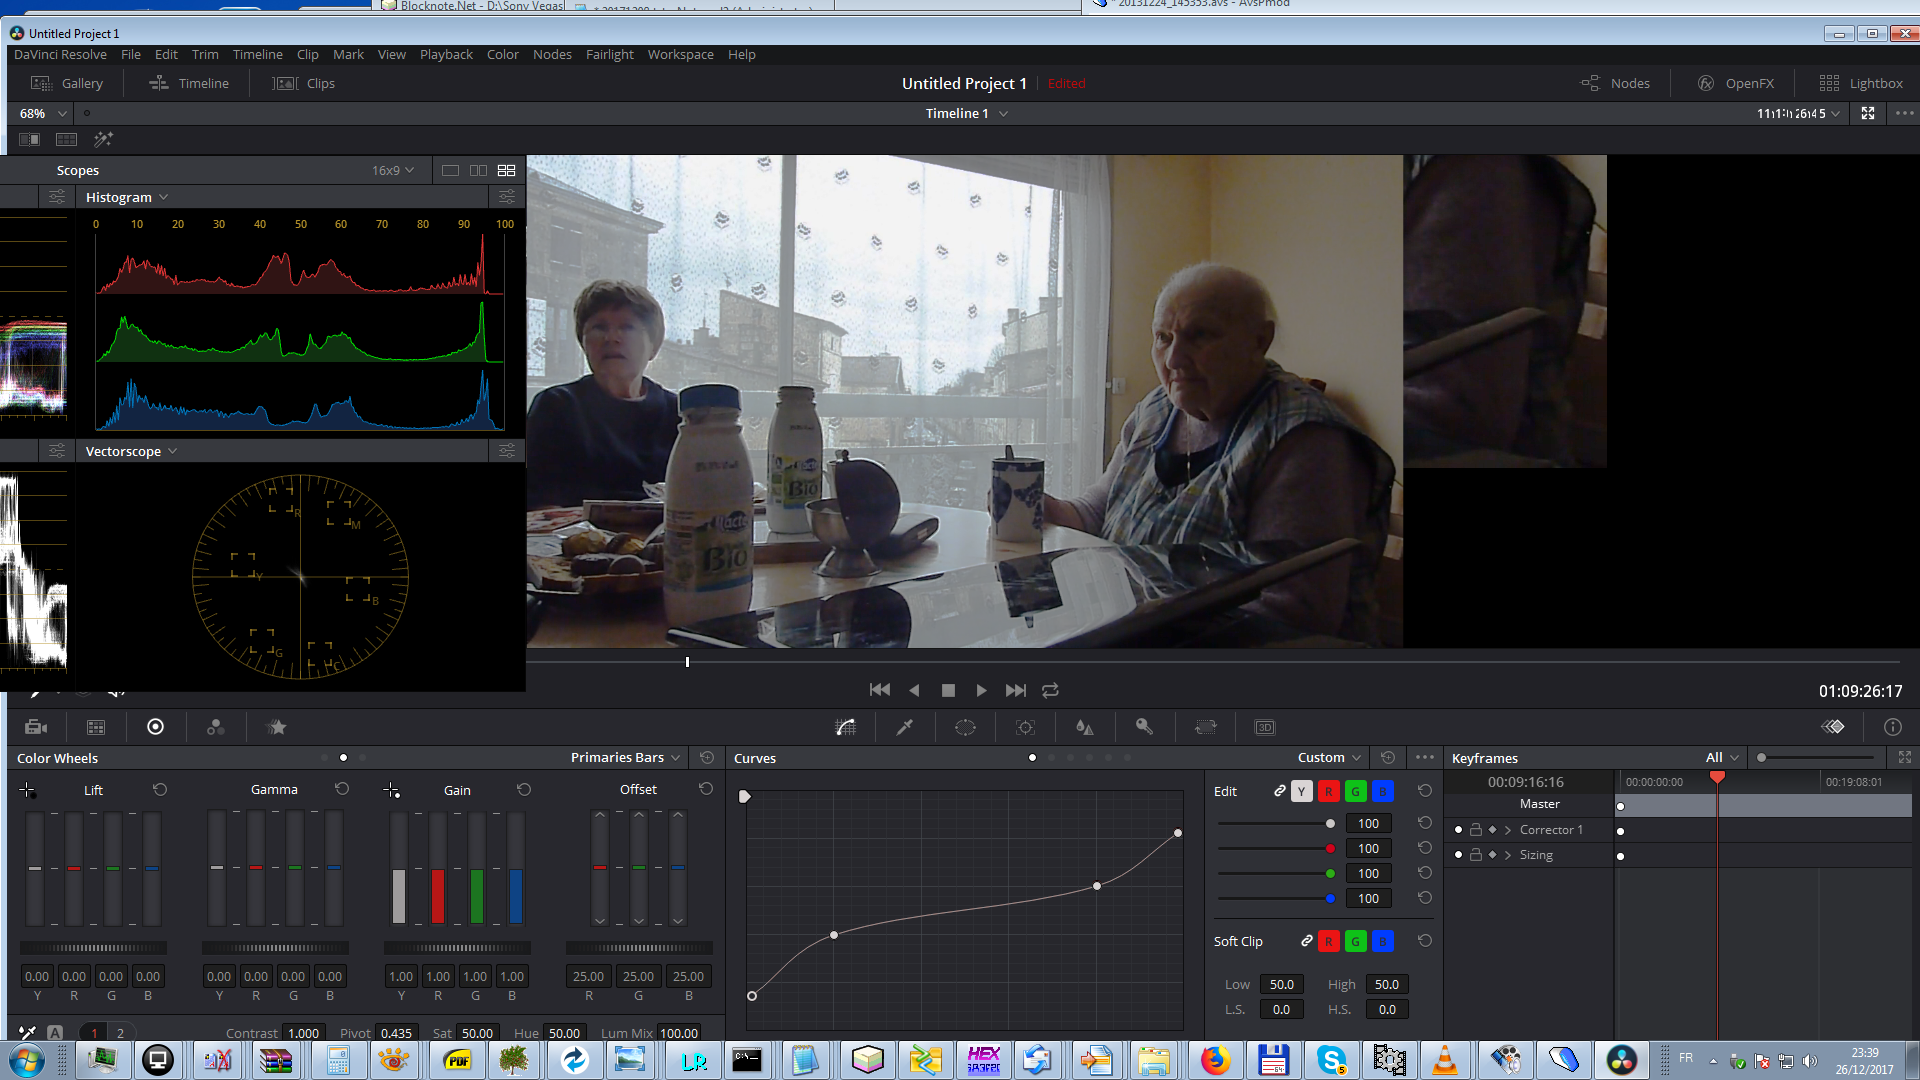The height and width of the screenshot is (1080, 1920).
Task: Open the Power Window palette
Action: [x=965, y=727]
